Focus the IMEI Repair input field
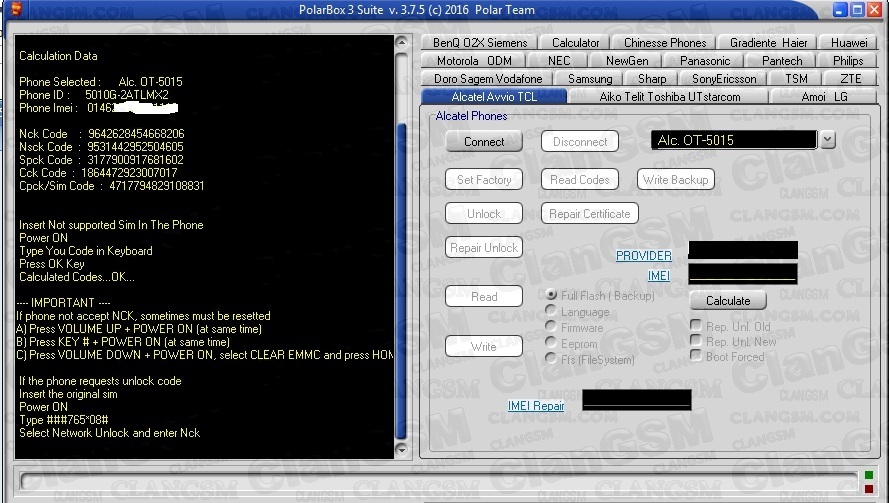The height and width of the screenshot is (503, 889). 637,399
